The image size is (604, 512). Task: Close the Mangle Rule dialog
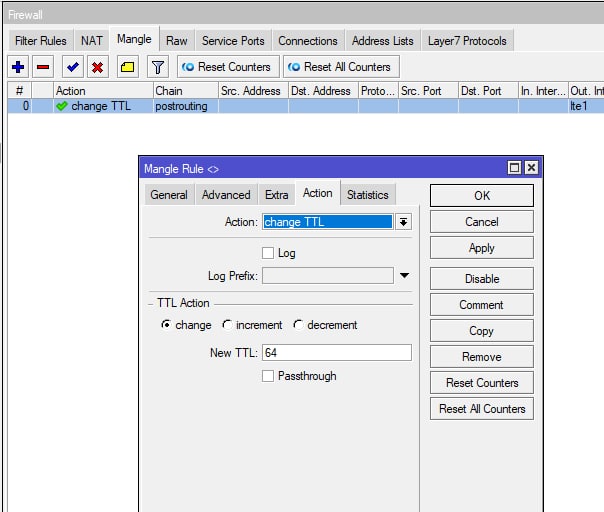pyautogui.click(x=531, y=168)
